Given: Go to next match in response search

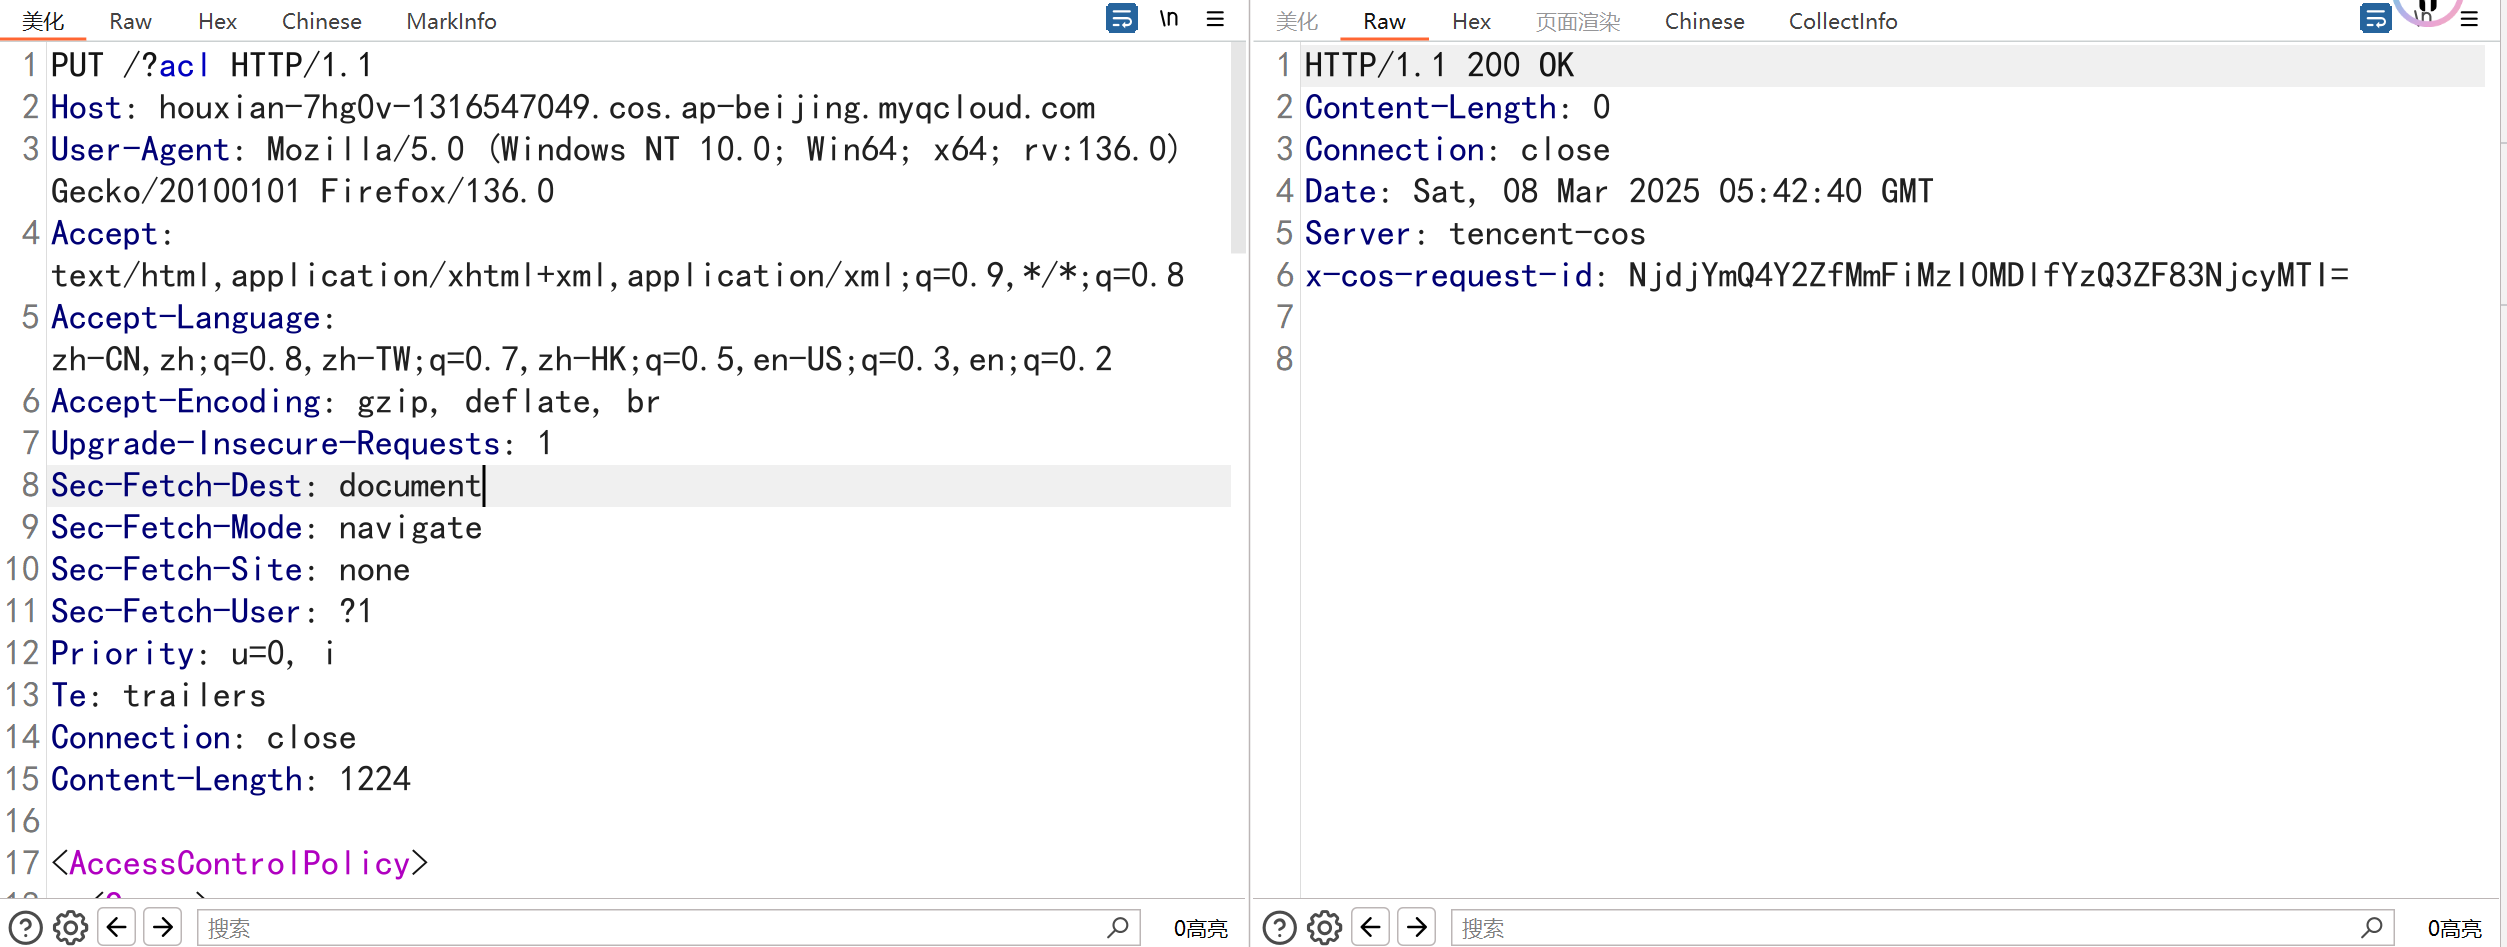Looking at the screenshot, I should (1417, 928).
